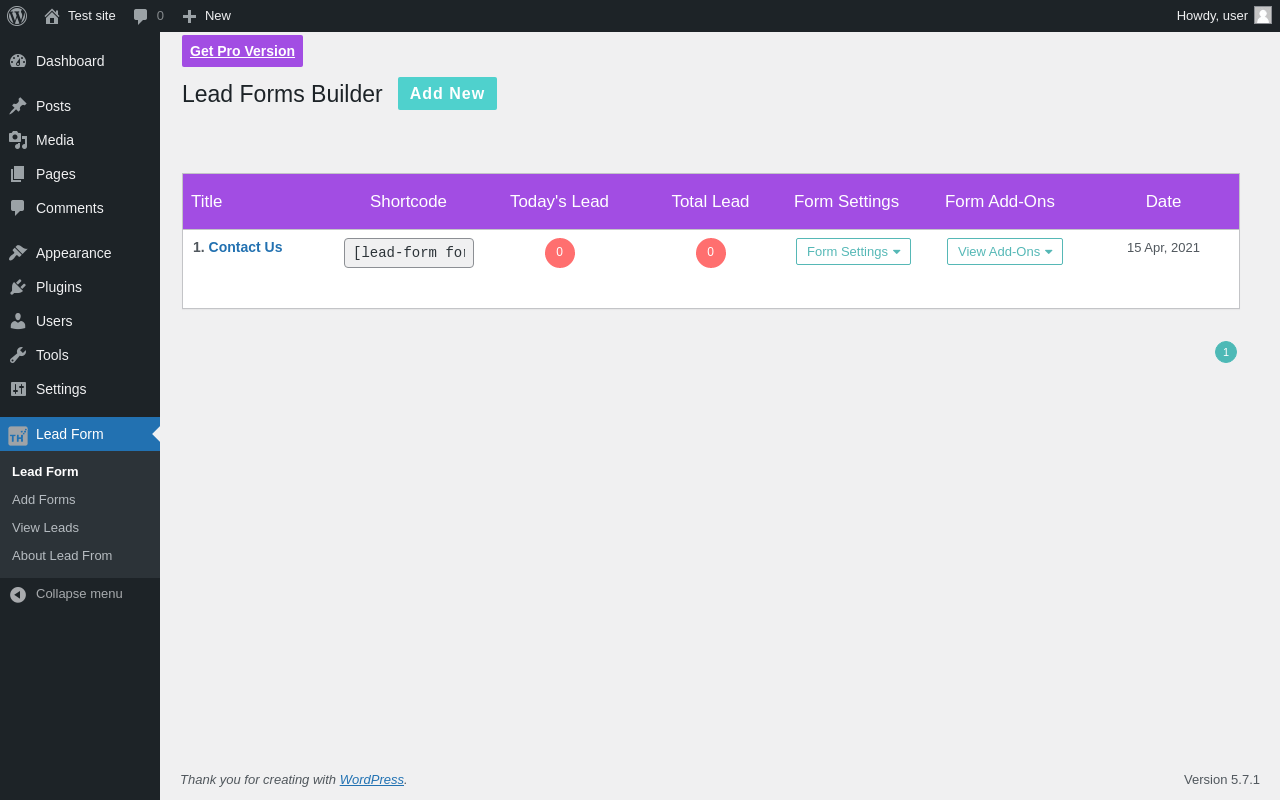1280x800 pixels.
Task: Click the Media icon in sidebar
Action: (18, 140)
